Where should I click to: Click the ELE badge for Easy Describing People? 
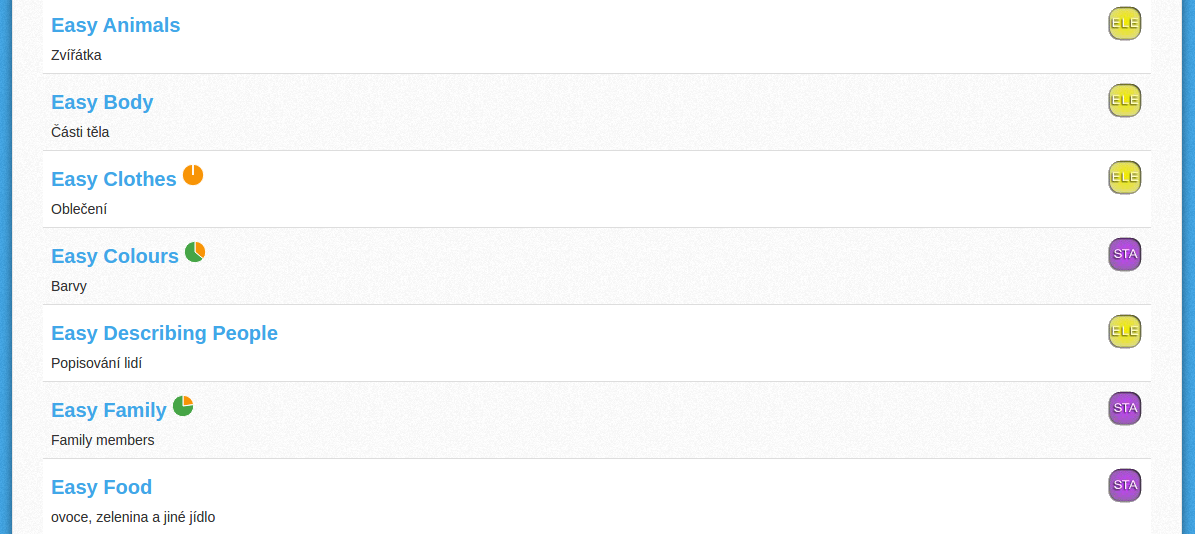coord(1124,331)
